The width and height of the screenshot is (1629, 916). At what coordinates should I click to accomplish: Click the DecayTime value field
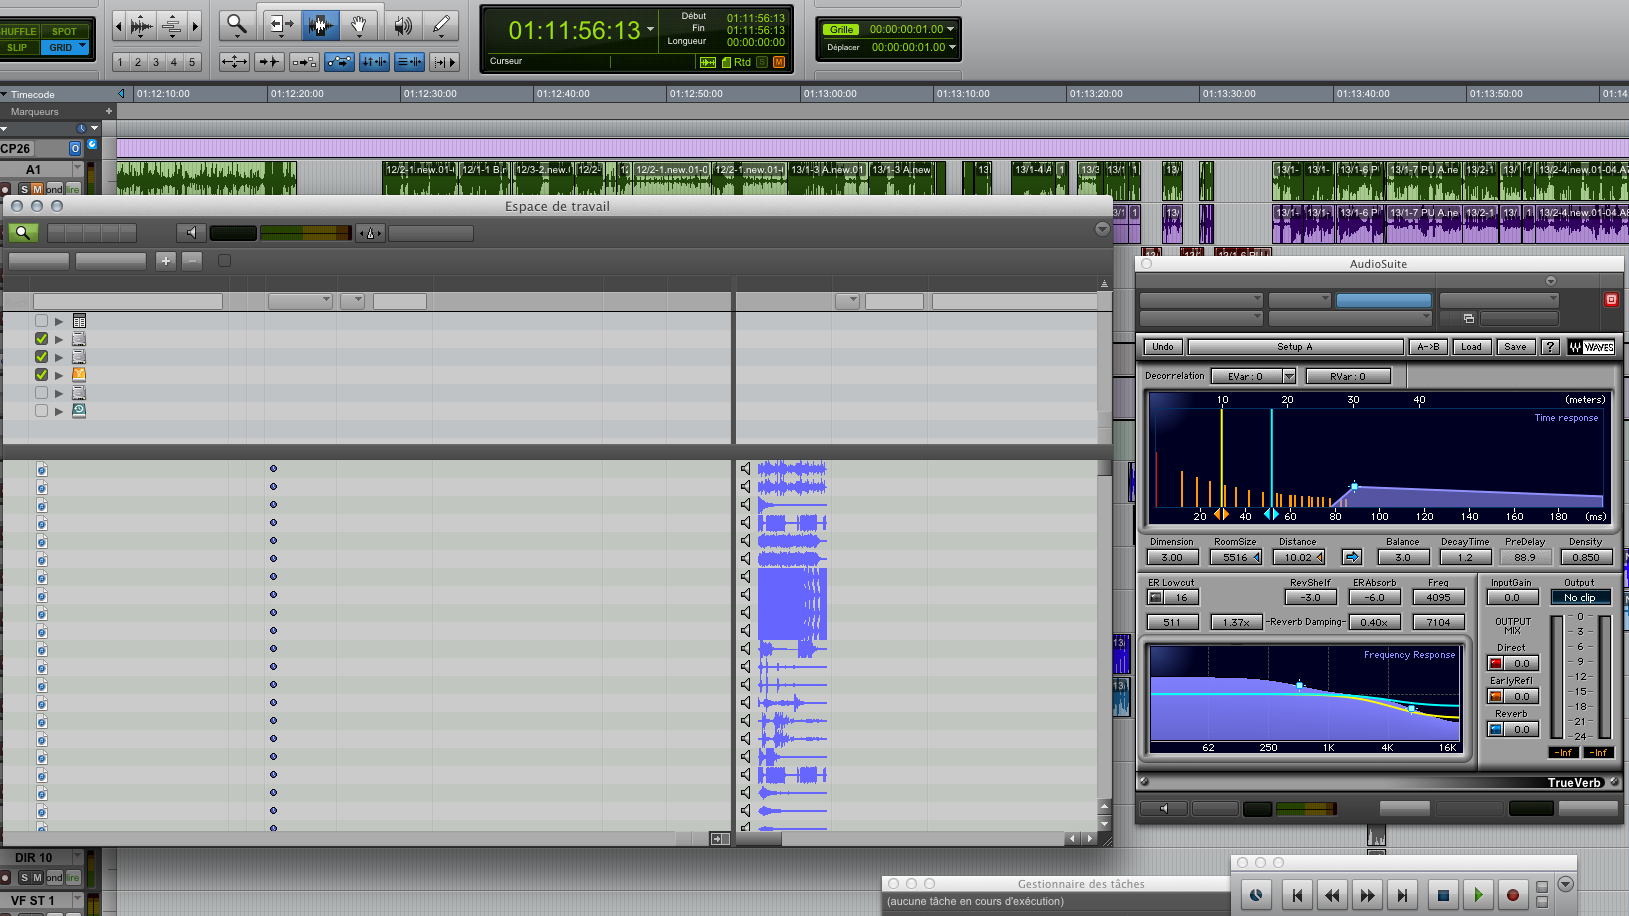coord(1465,558)
